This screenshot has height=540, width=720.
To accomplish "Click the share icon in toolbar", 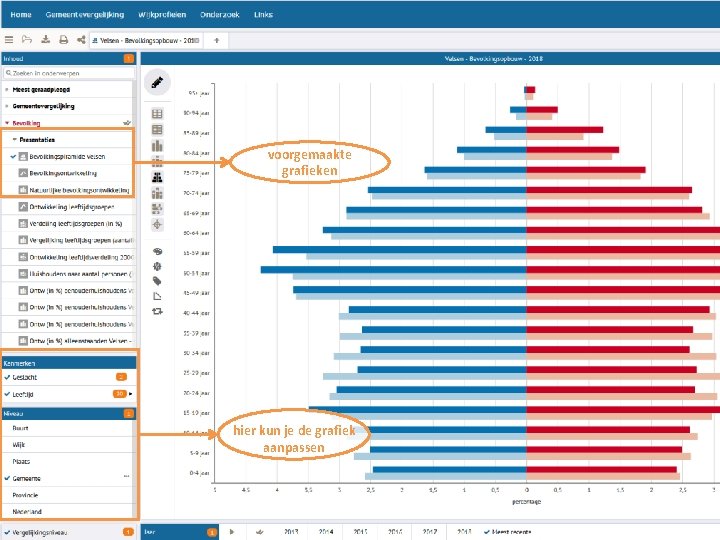I will click(81, 39).
